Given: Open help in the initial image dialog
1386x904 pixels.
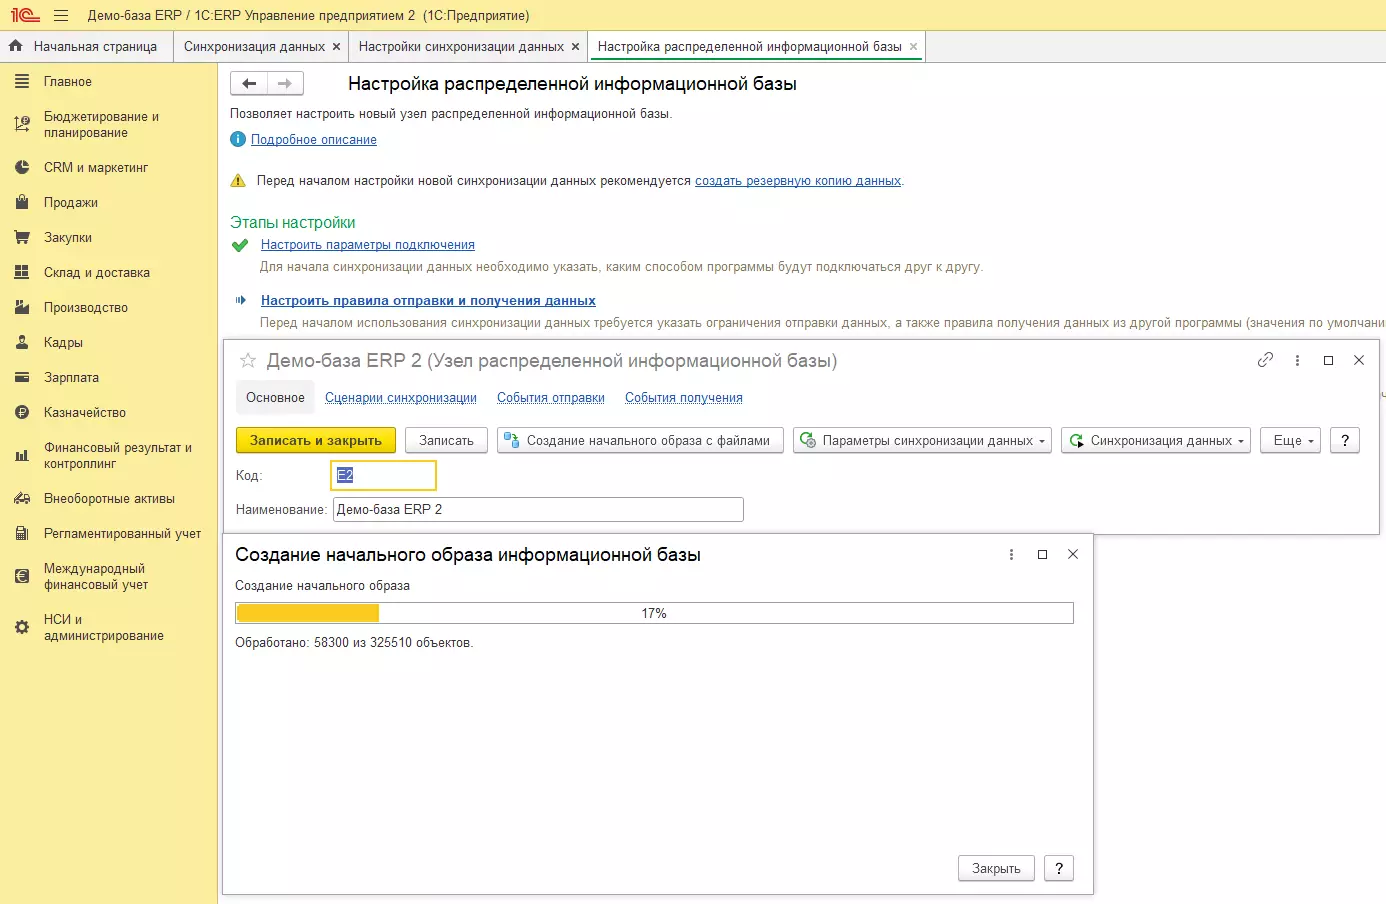Looking at the screenshot, I should tap(1059, 868).
